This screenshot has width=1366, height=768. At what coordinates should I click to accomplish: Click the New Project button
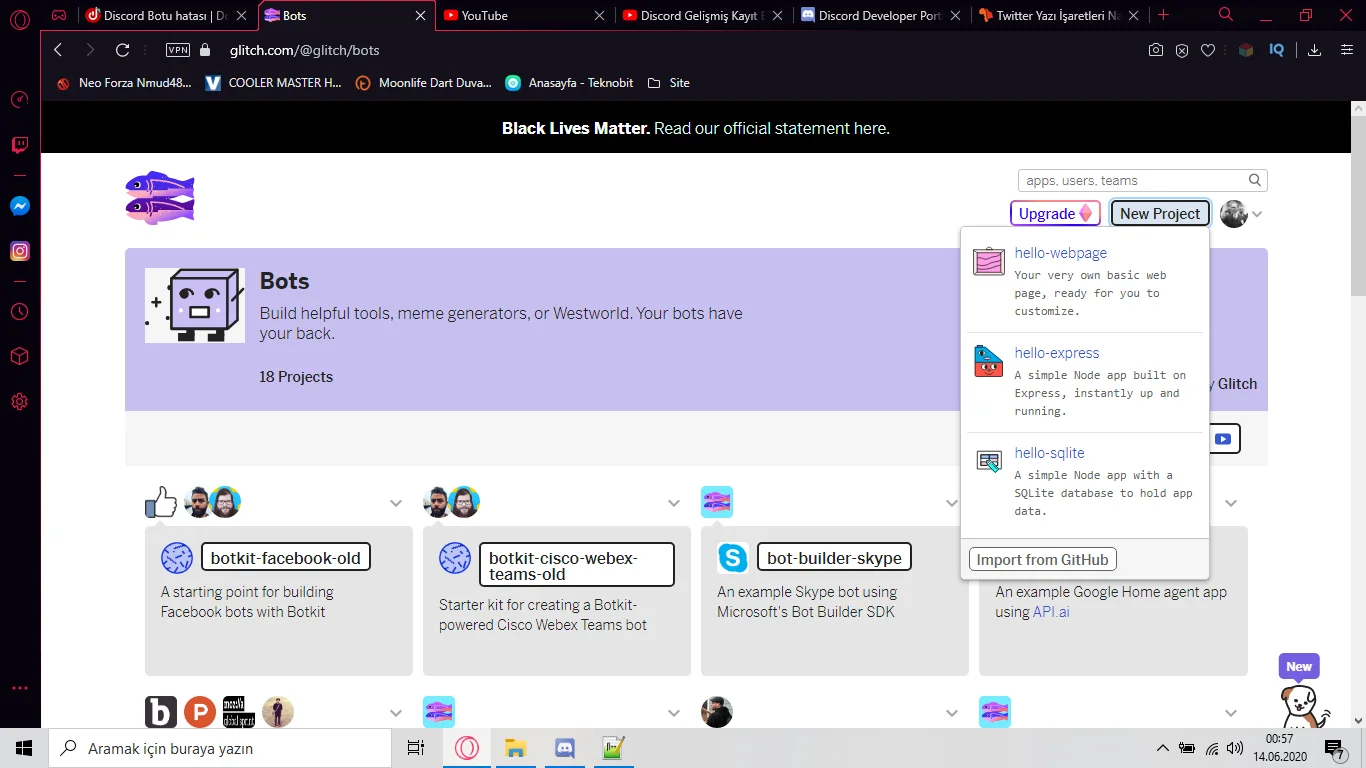pyautogui.click(x=1160, y=213)
